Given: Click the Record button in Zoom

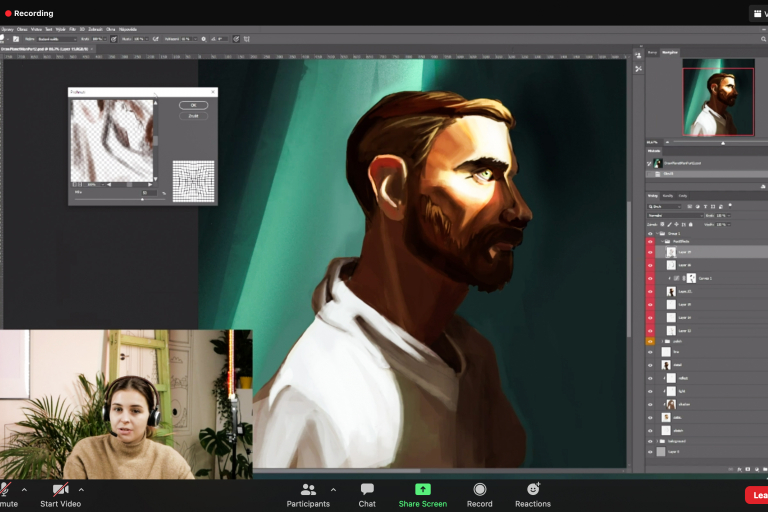Looking at the screenshot, I should [480, 495].
